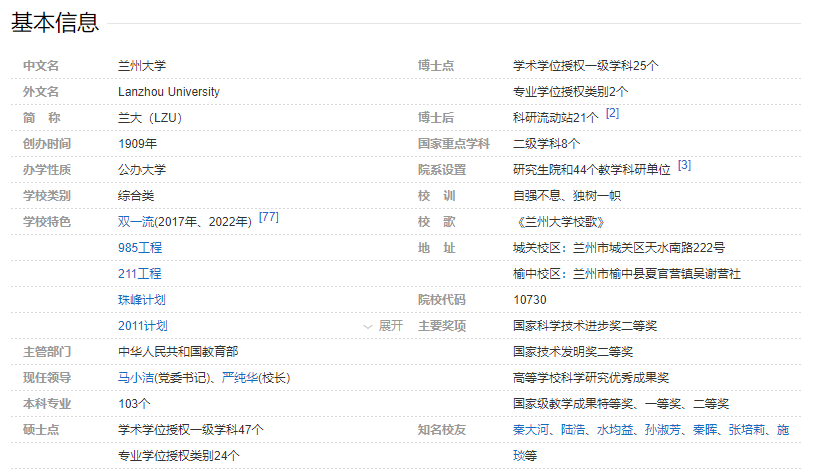Click the 基本信息 section heading
The height and width of the screenshot is (476, 815).
point(55,23)
